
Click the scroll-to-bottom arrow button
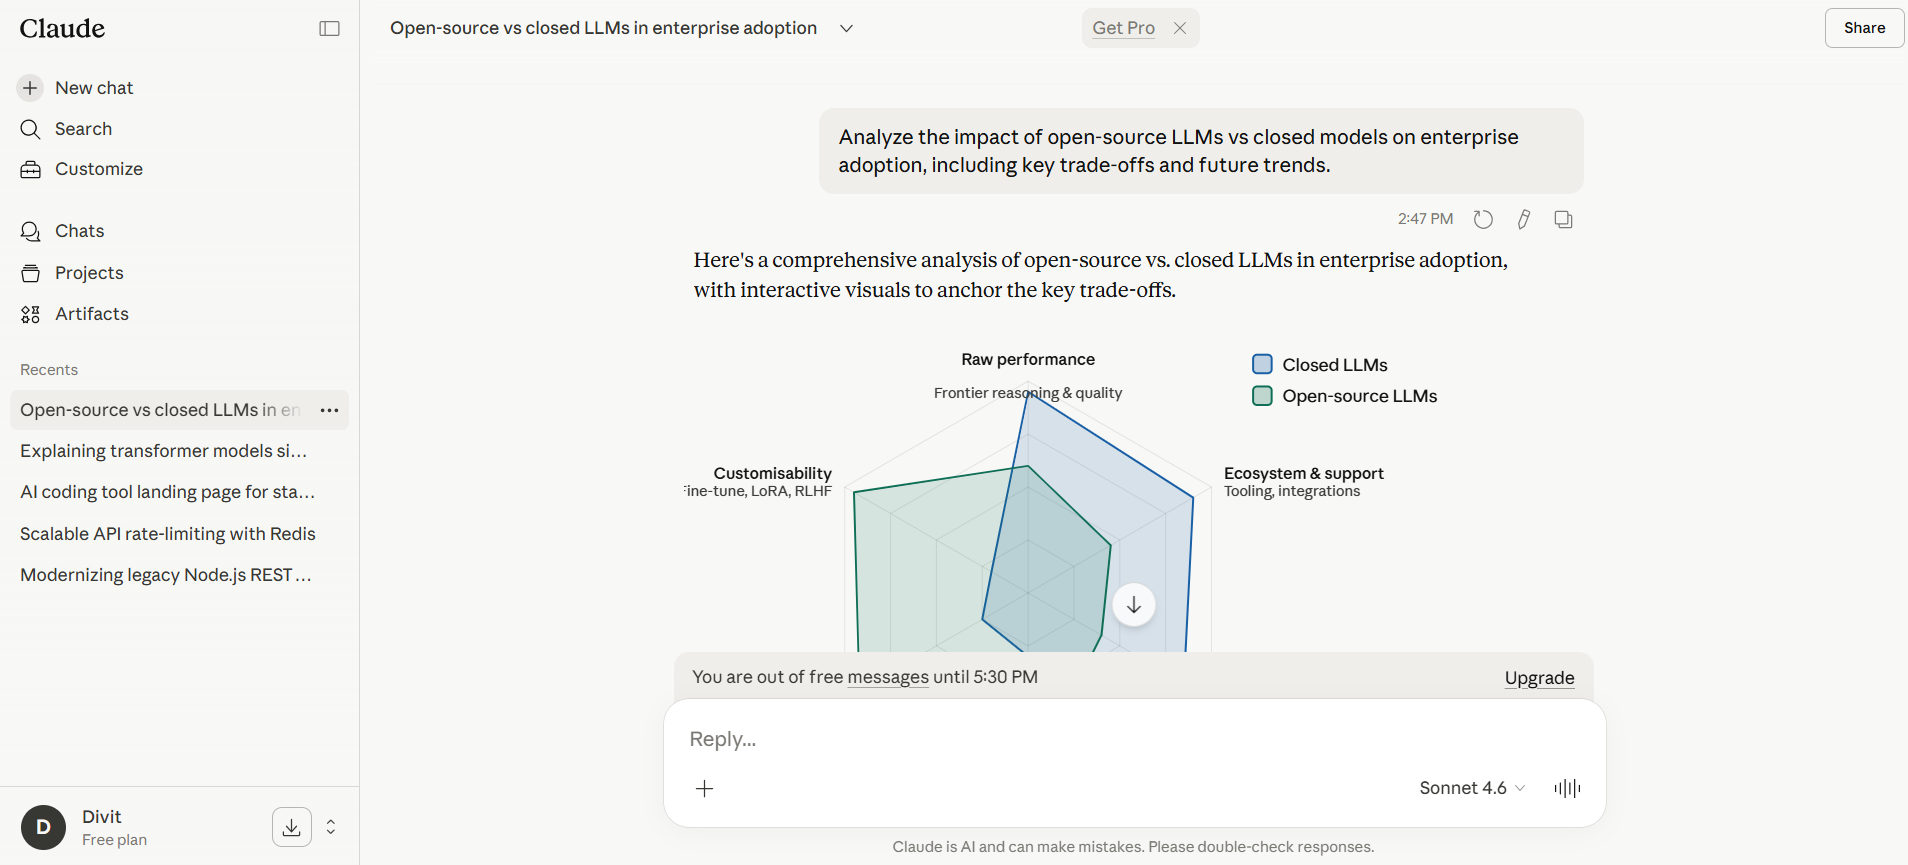tap(1134, 605)
